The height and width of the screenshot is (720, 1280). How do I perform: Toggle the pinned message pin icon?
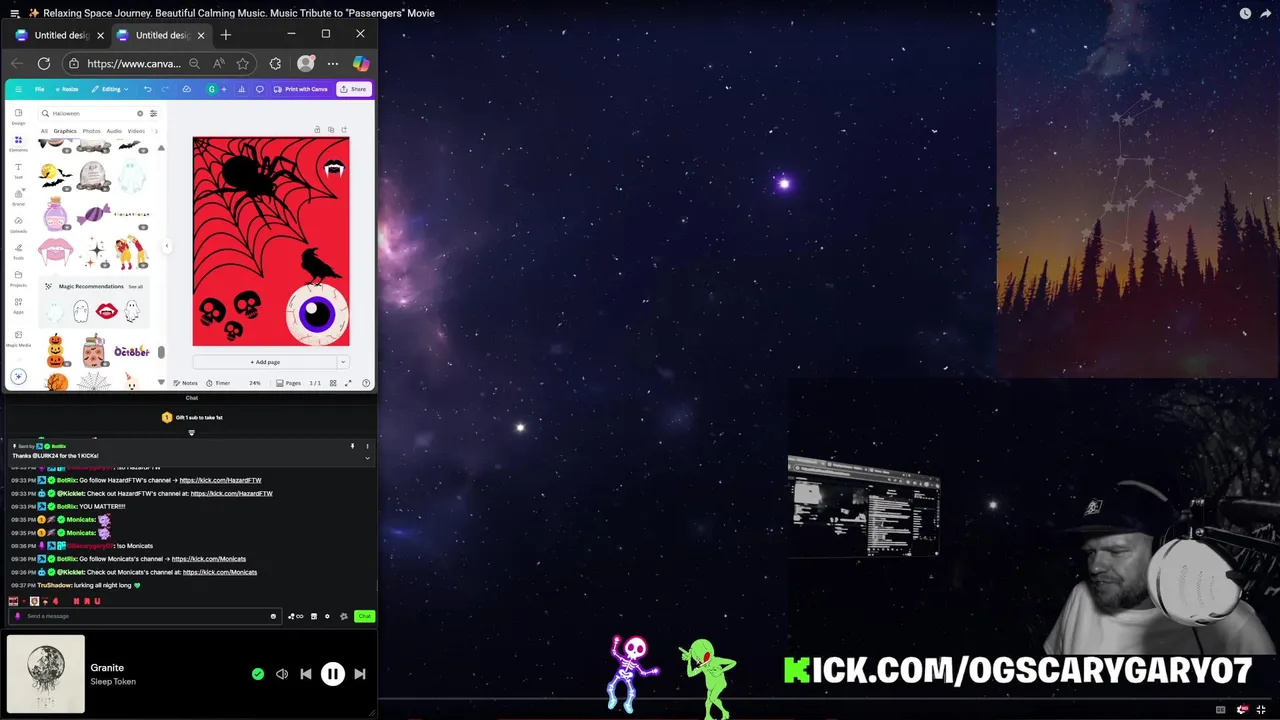tap(352, 446)
